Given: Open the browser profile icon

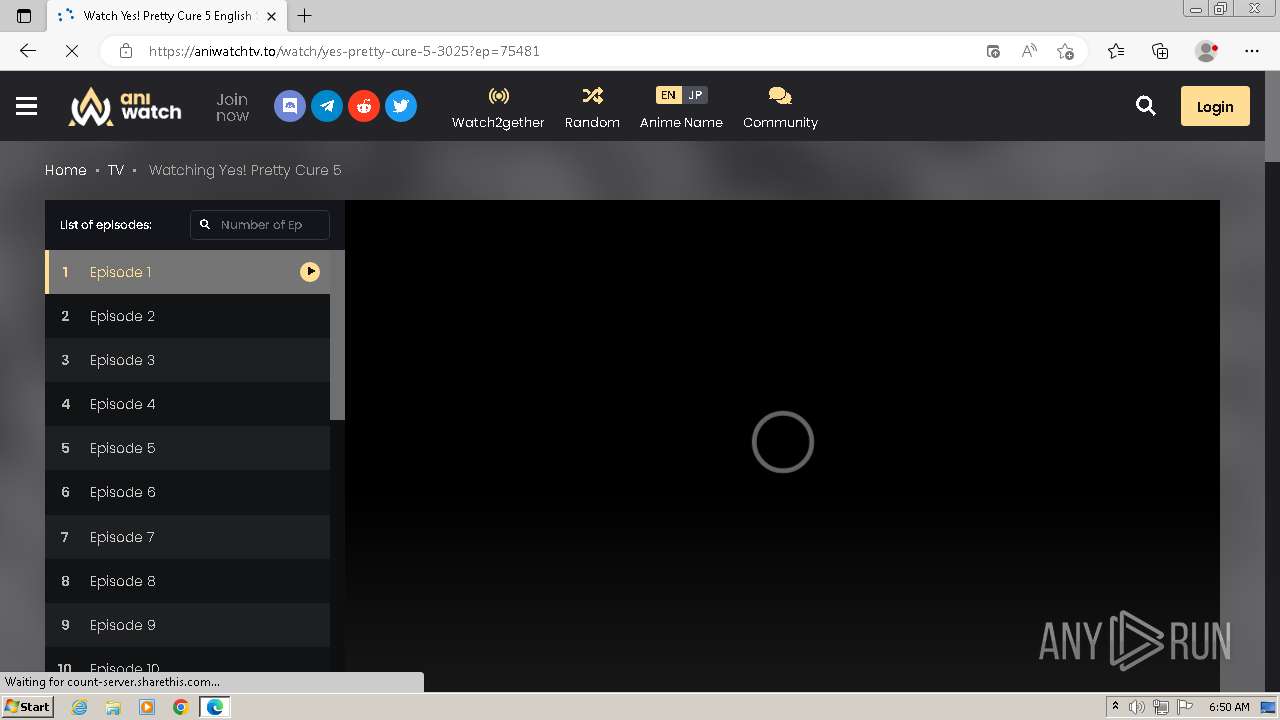Looking at the screenshot, I should coord(1206,51).
